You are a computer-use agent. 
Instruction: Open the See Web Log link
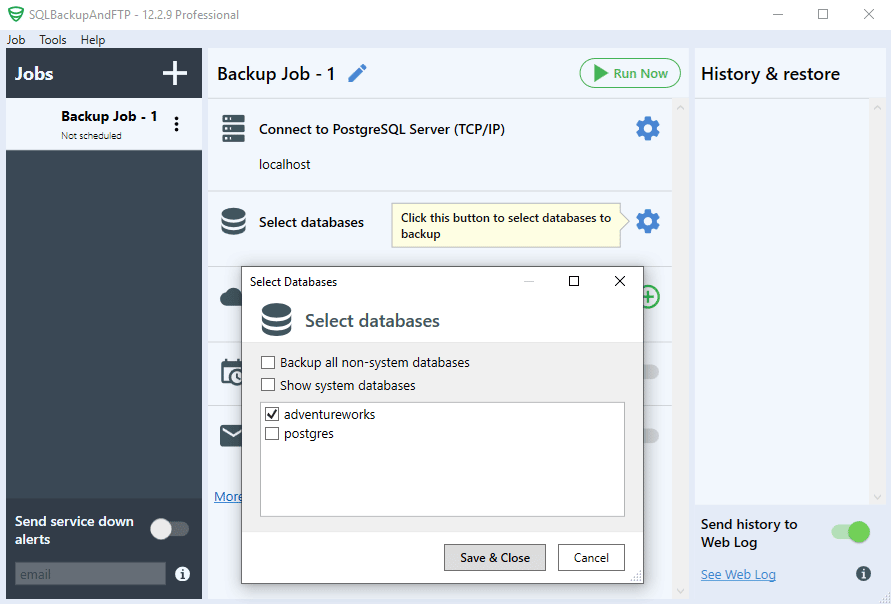click(x=737, y=574)
